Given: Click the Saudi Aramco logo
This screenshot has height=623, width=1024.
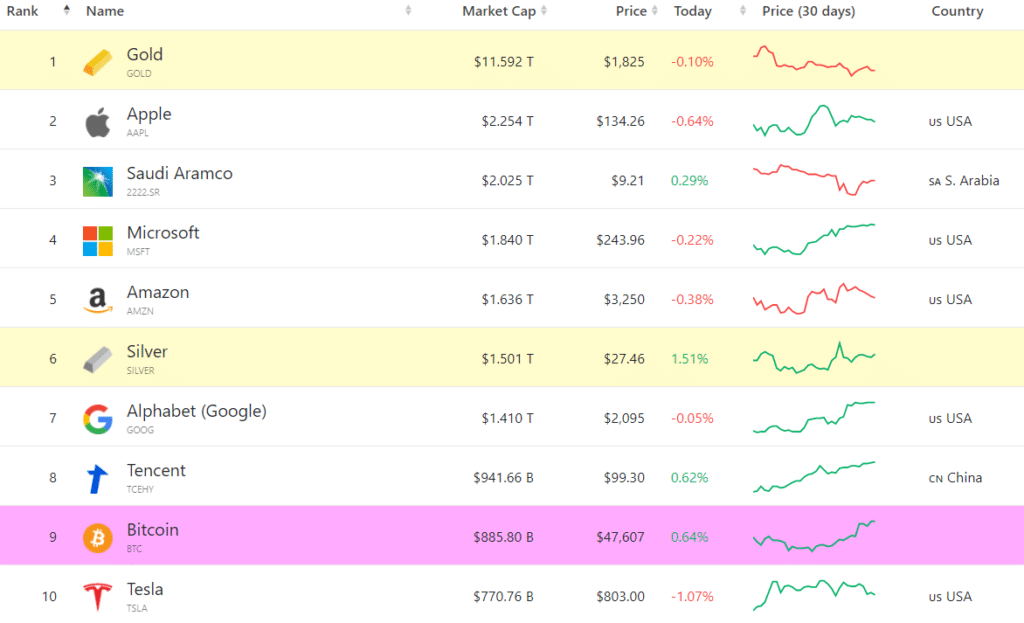Looking at the screenshot, I should (97, 181).
